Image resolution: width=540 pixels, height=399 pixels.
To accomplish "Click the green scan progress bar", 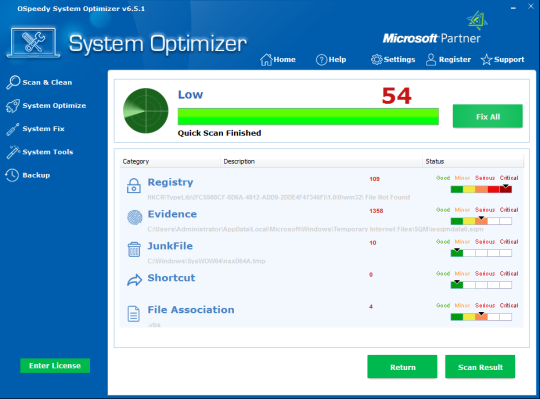I will click(x=308, y=116).
